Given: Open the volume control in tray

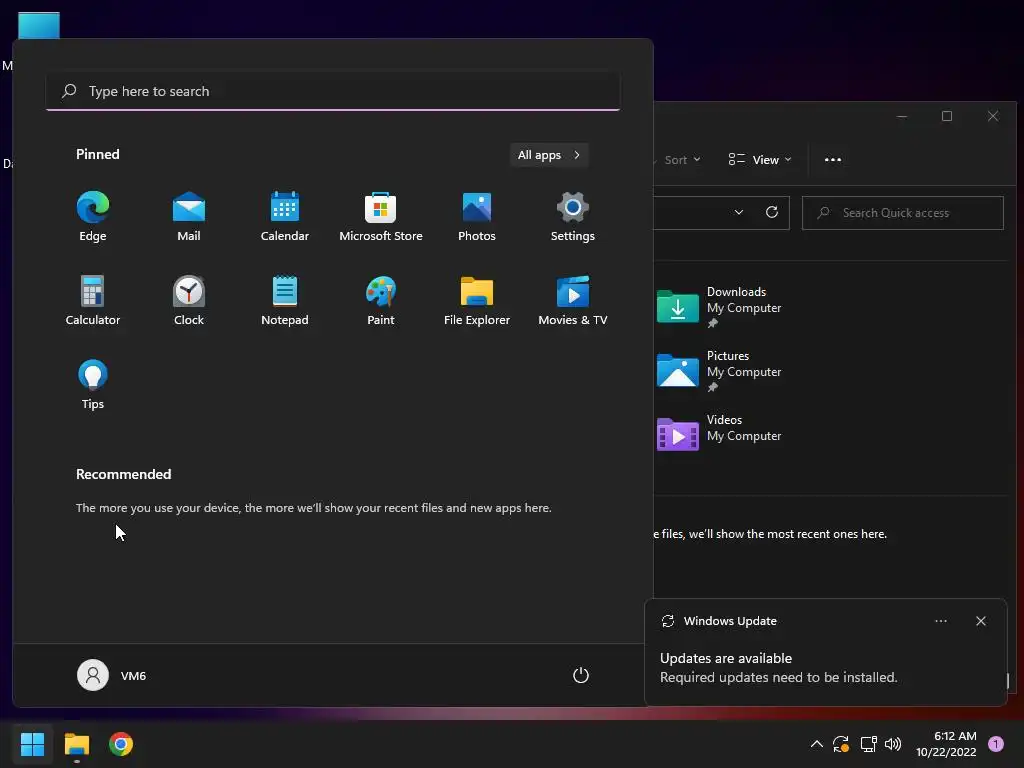Looking at the screenshot, I should tap(893, 744).
